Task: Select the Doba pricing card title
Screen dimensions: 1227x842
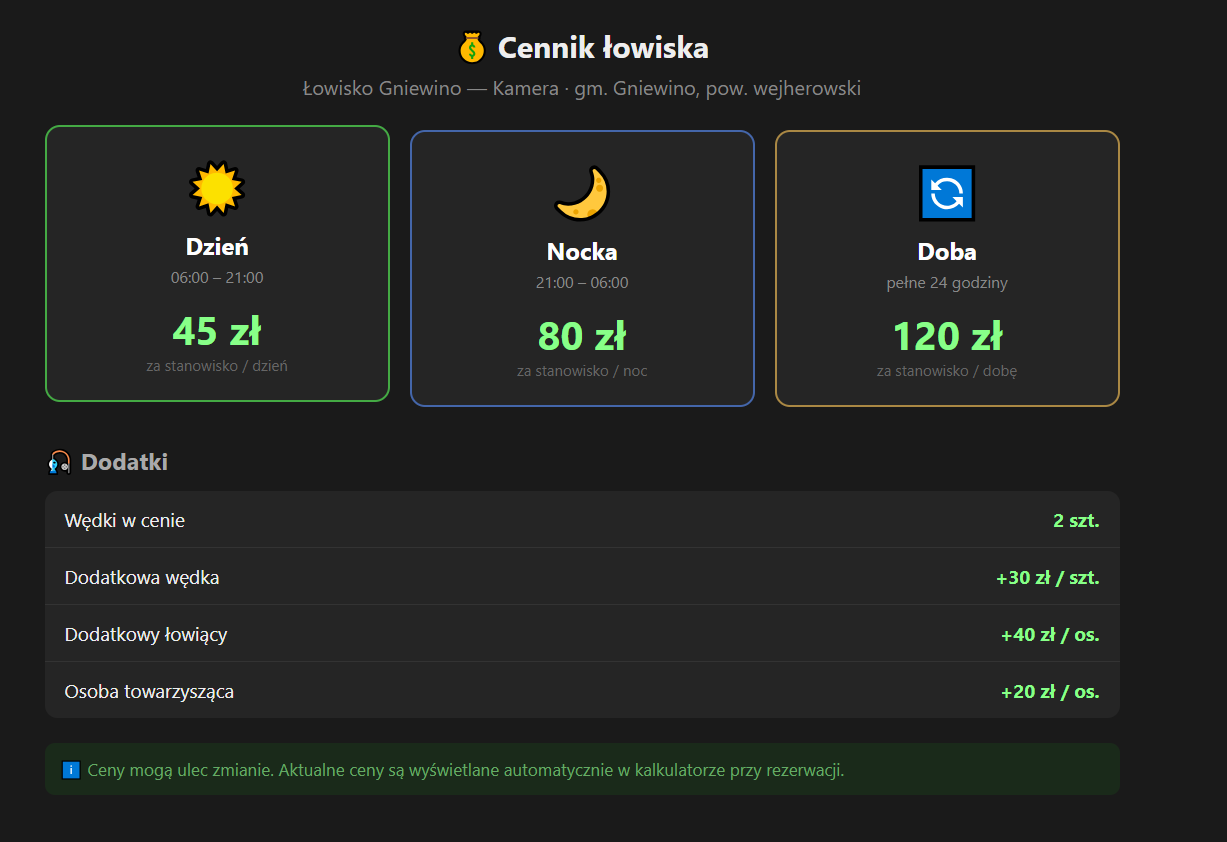Action: [946, 251]
